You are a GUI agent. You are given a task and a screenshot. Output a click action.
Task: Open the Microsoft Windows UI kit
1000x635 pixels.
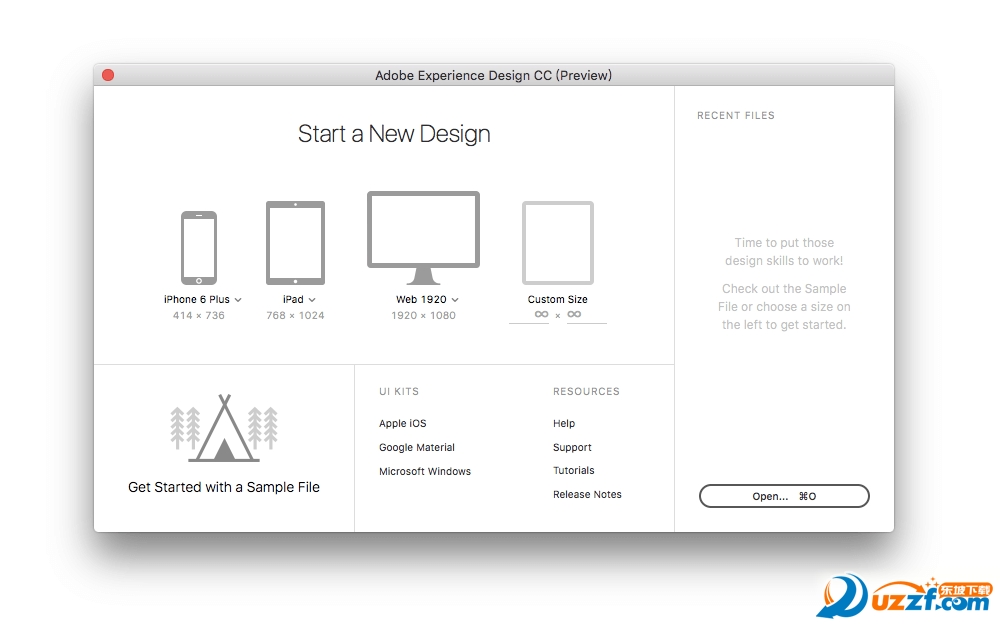click(425, 471)
